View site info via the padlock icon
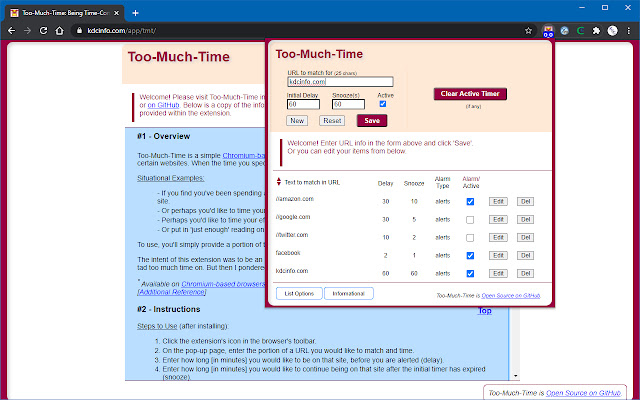640x400 pixels. 79,31
